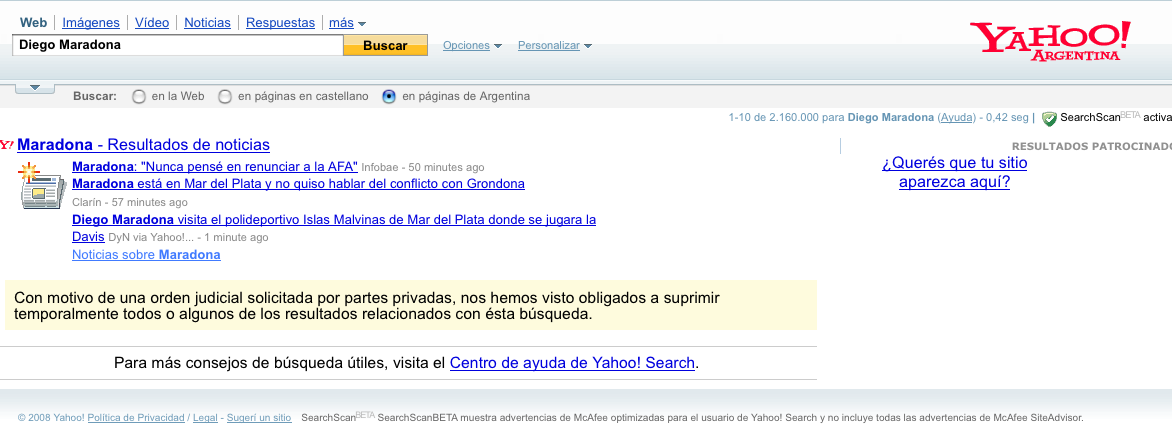Image resolution: width=1172 pixels, height=434 pixels.
Task: Click the newspaper news results icon
Action: point(41,186)
